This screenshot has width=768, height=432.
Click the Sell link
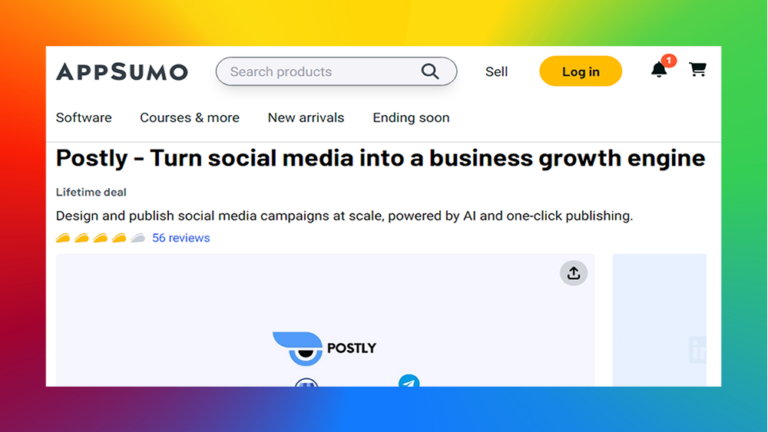click(496, 72)
